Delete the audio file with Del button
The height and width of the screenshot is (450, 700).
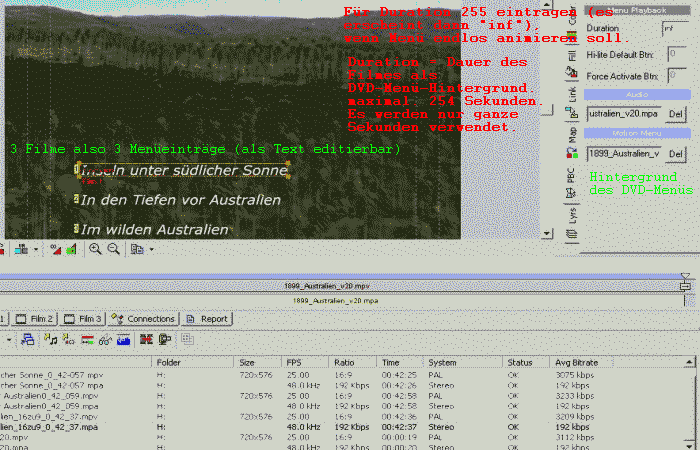(x=676, y=114)
